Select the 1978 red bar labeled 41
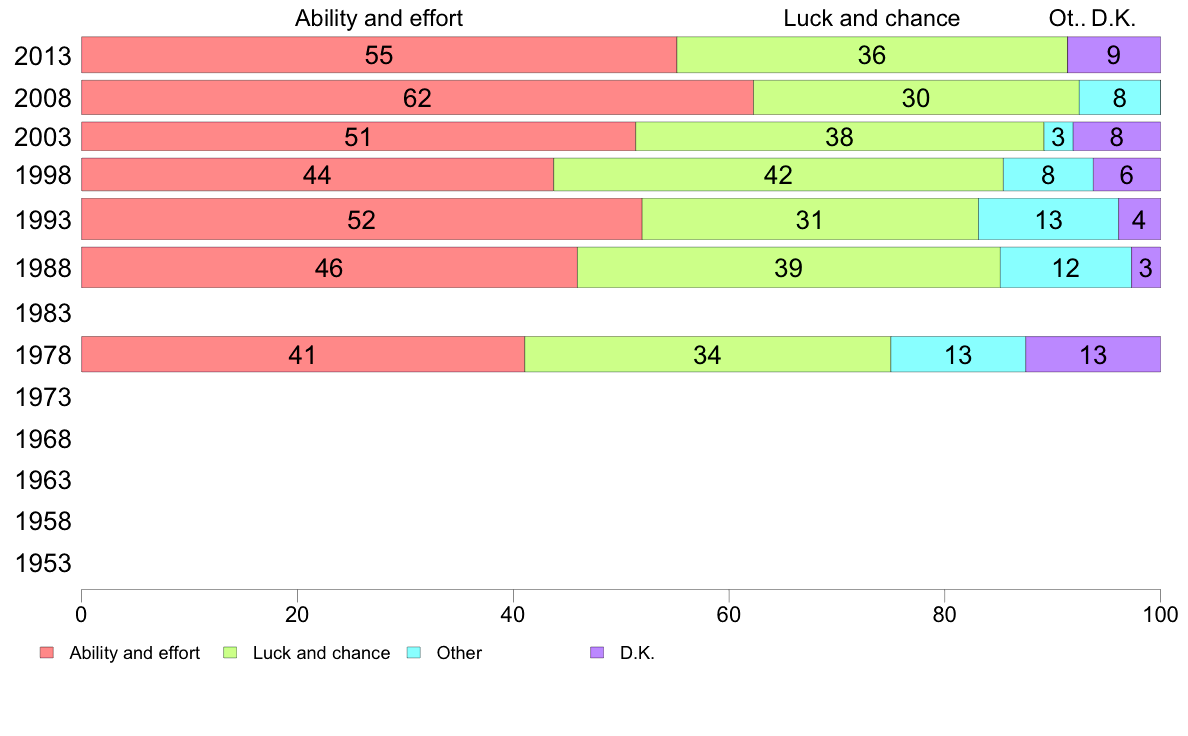Image resolution: width=1188 pixels, height=736 pixels. (x=302, y=354)
